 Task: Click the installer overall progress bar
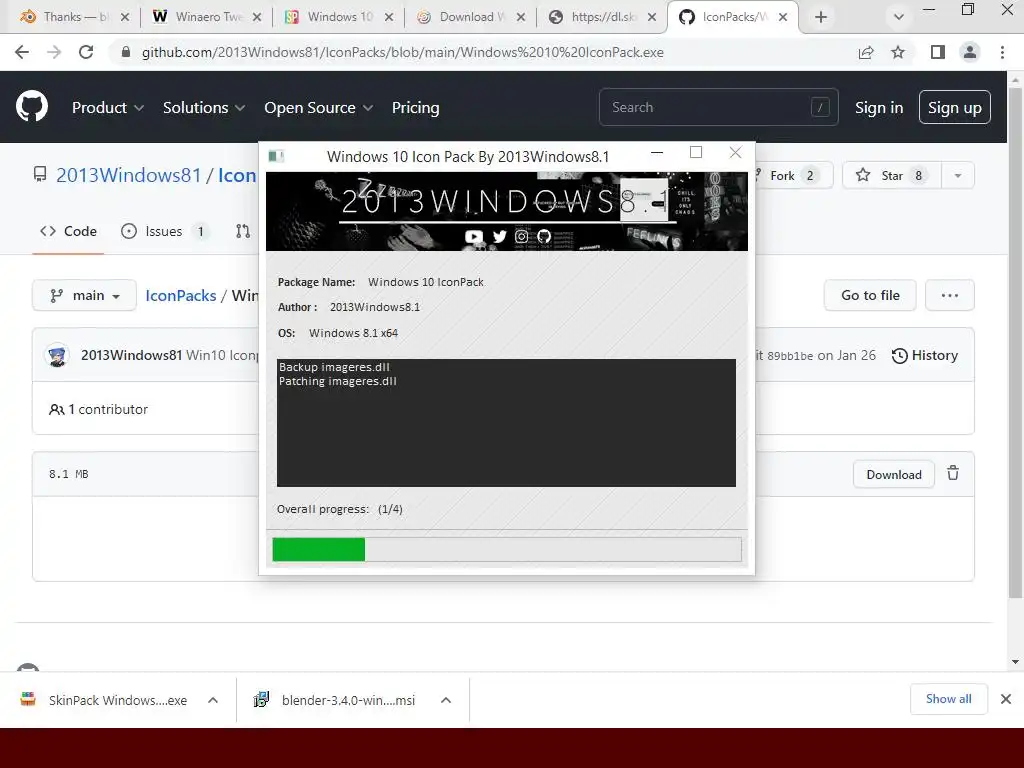click(507, 549)
